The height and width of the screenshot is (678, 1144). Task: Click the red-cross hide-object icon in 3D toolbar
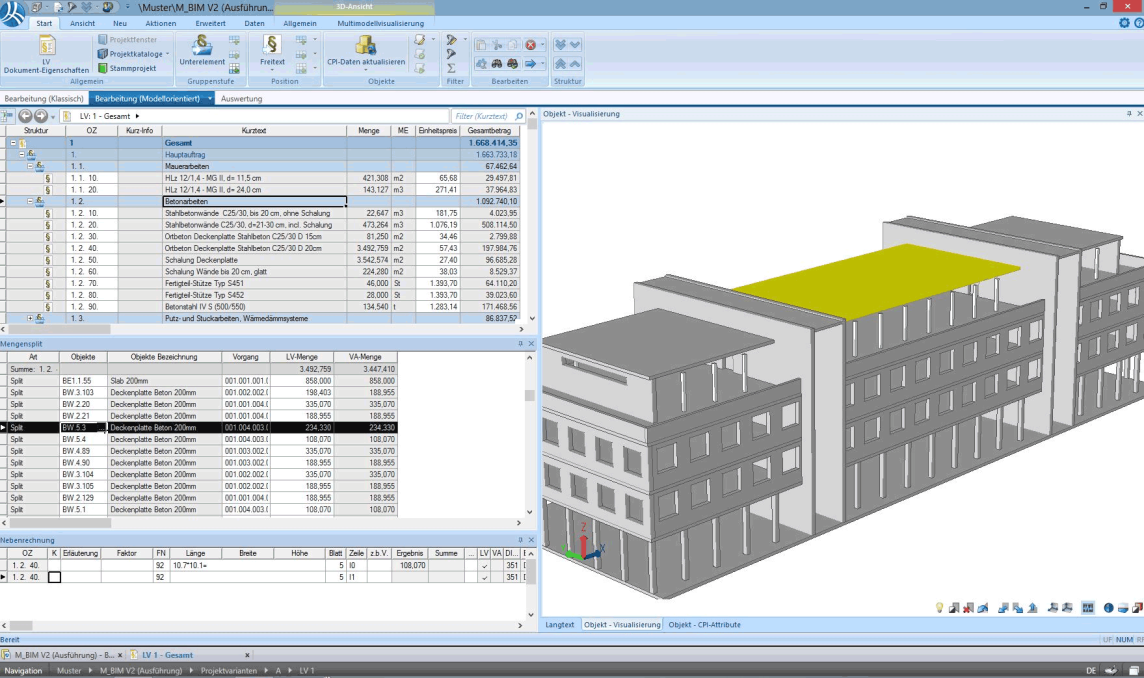968,607
